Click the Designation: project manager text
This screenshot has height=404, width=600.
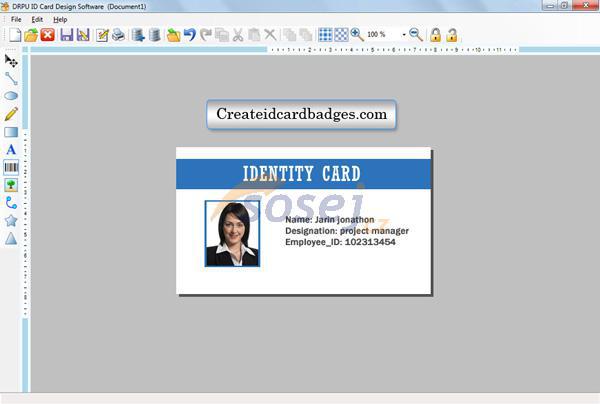347,231
